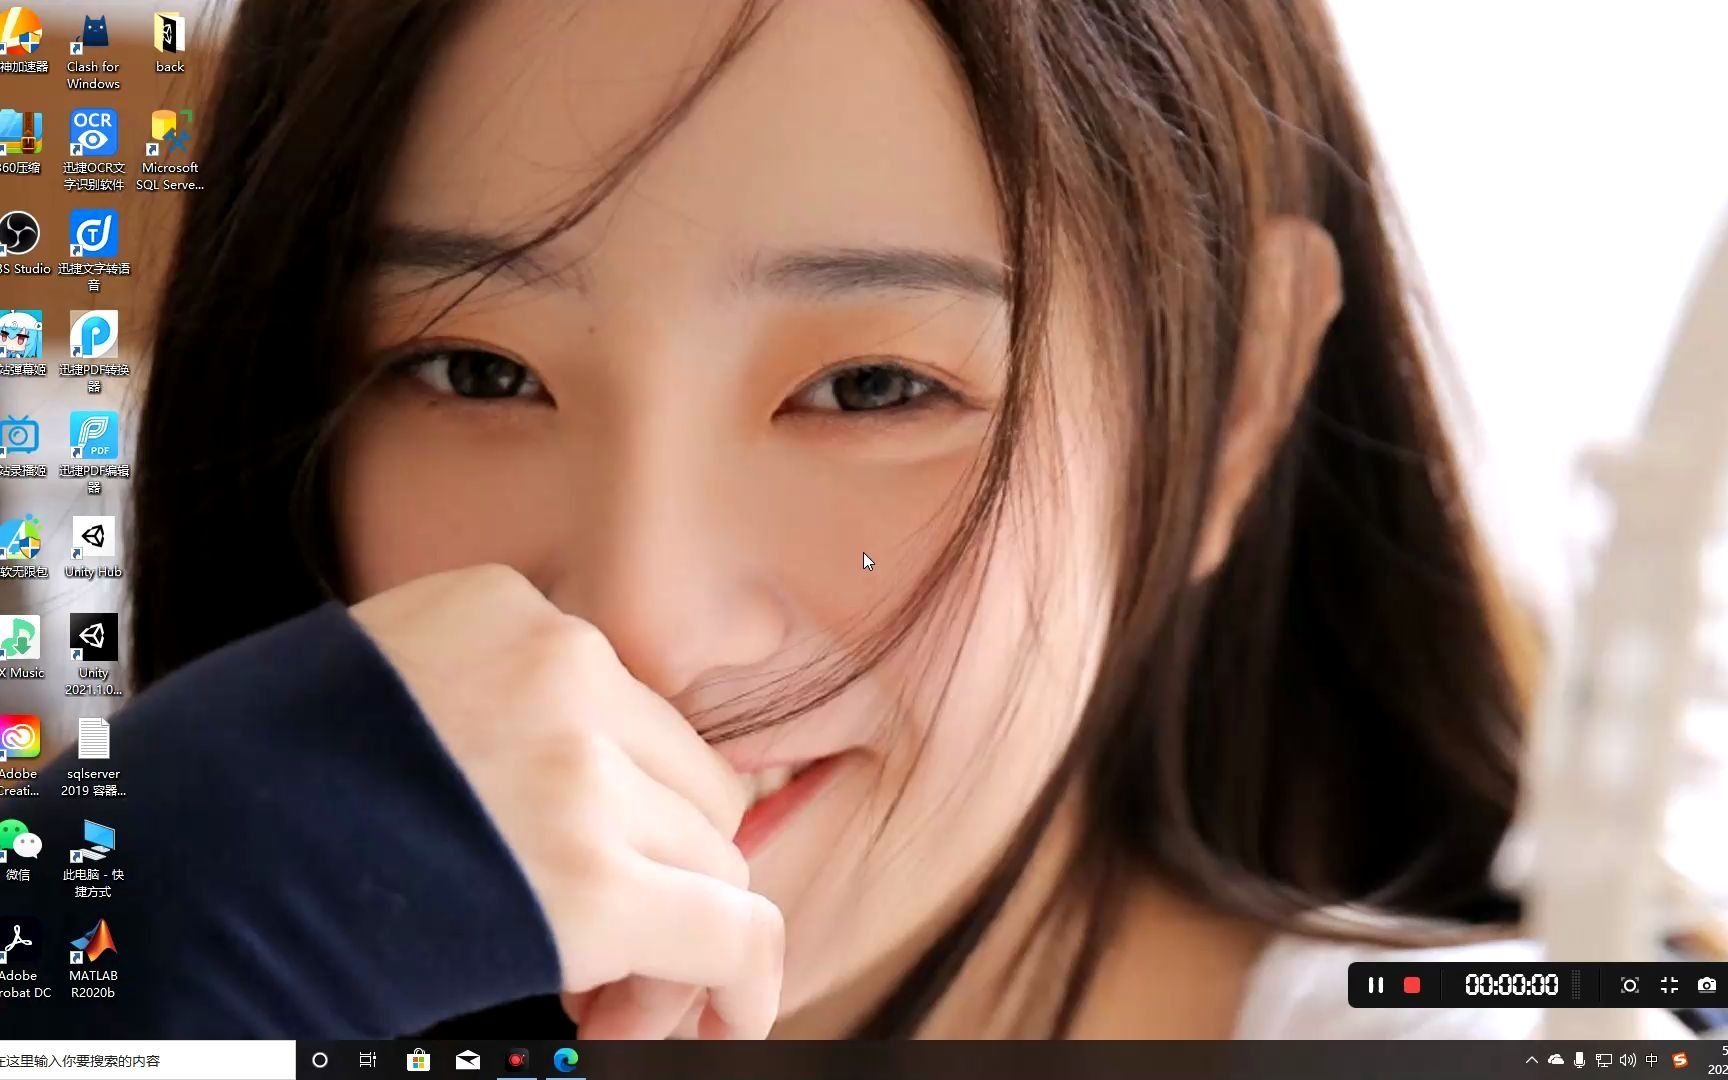Open Clash for Windows desktop shortcut
Viewport: 1728px width, 1080px height.
tap(93, 50)
